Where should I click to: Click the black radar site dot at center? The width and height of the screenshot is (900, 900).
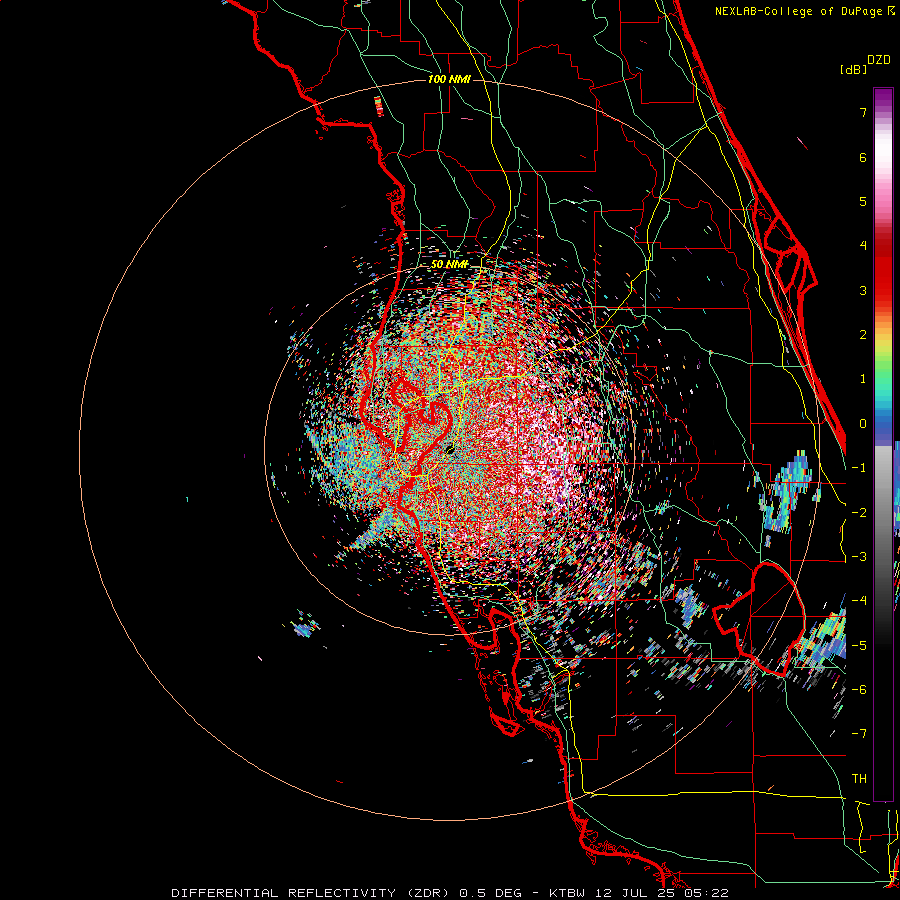pos(450,450)
